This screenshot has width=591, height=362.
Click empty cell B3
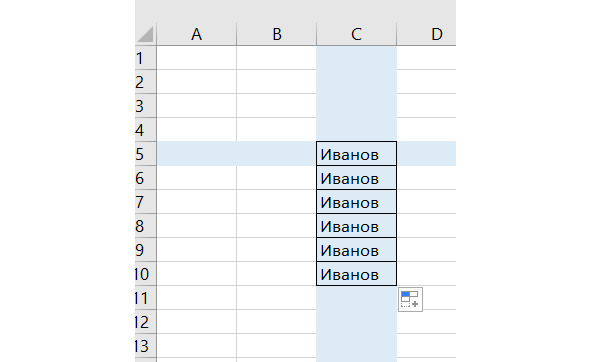point(277,106)
